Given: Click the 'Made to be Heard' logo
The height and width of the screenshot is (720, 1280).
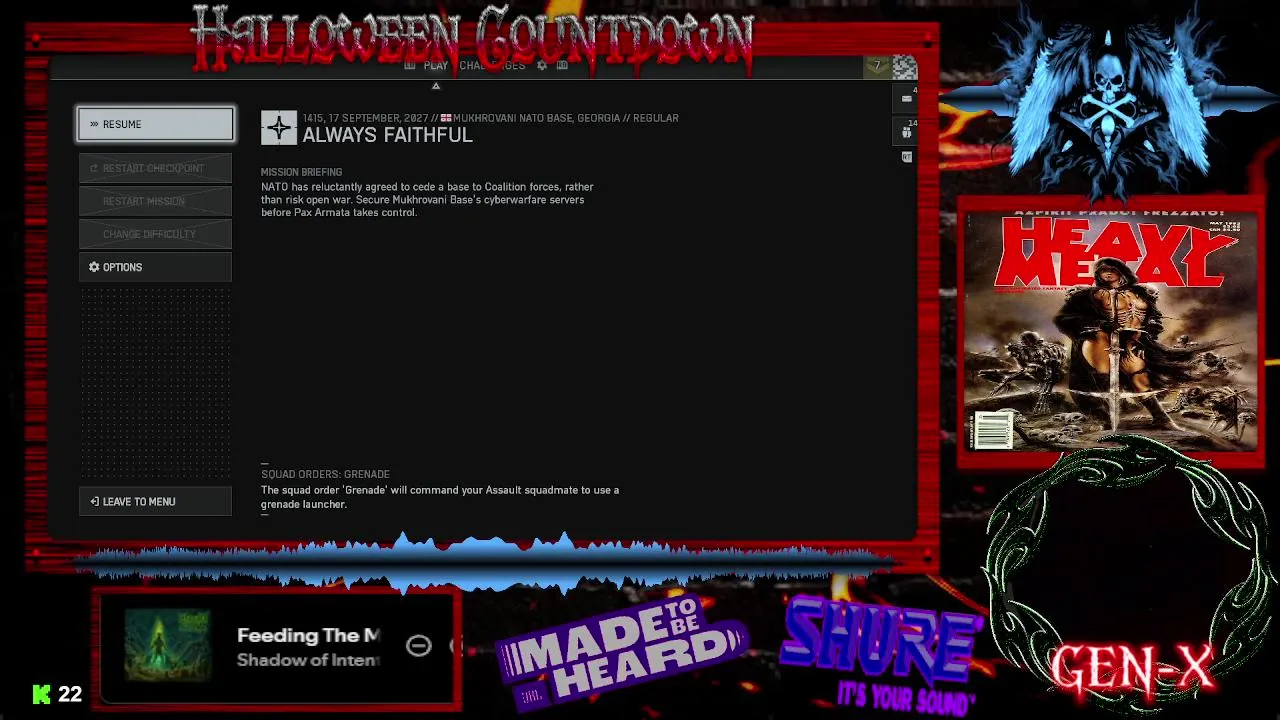Looking at the screenshot, I should 622,651.
